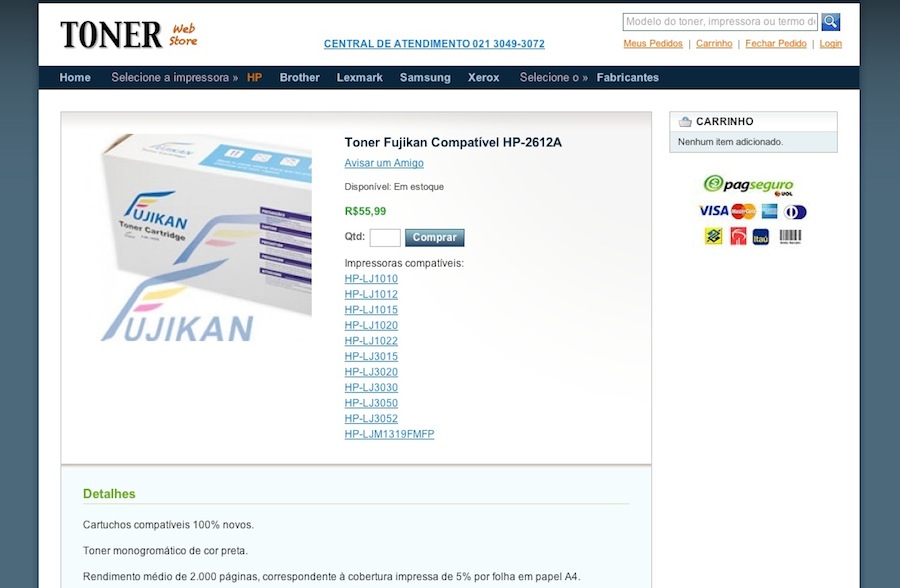The height and width of the screenshot is (588, 900).
Task: Click the Visa card icon
Action: point(713,211)
